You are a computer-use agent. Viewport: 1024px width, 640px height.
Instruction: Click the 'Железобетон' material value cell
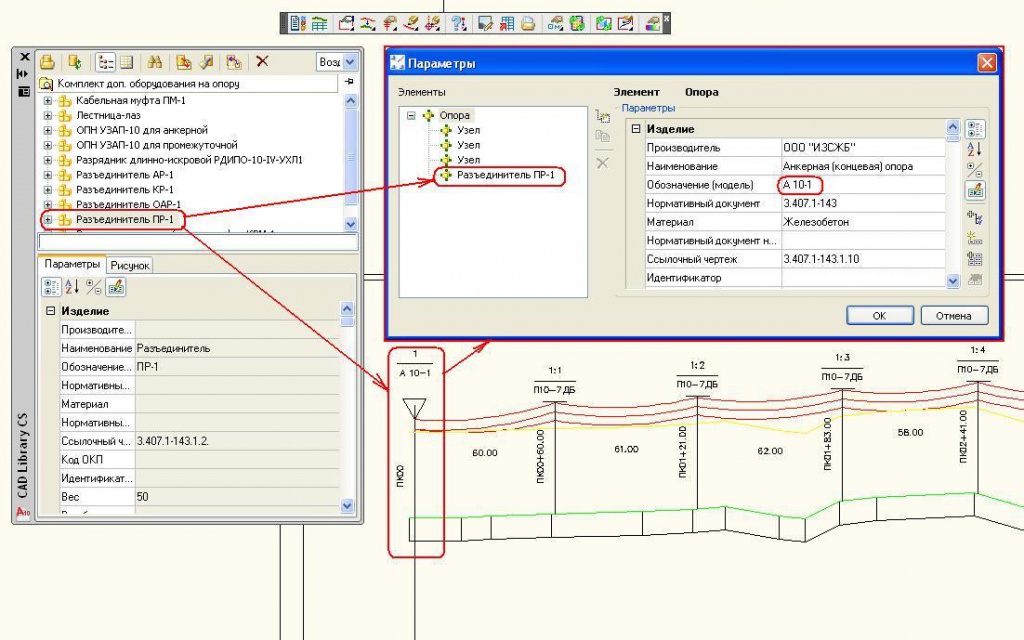863,222
